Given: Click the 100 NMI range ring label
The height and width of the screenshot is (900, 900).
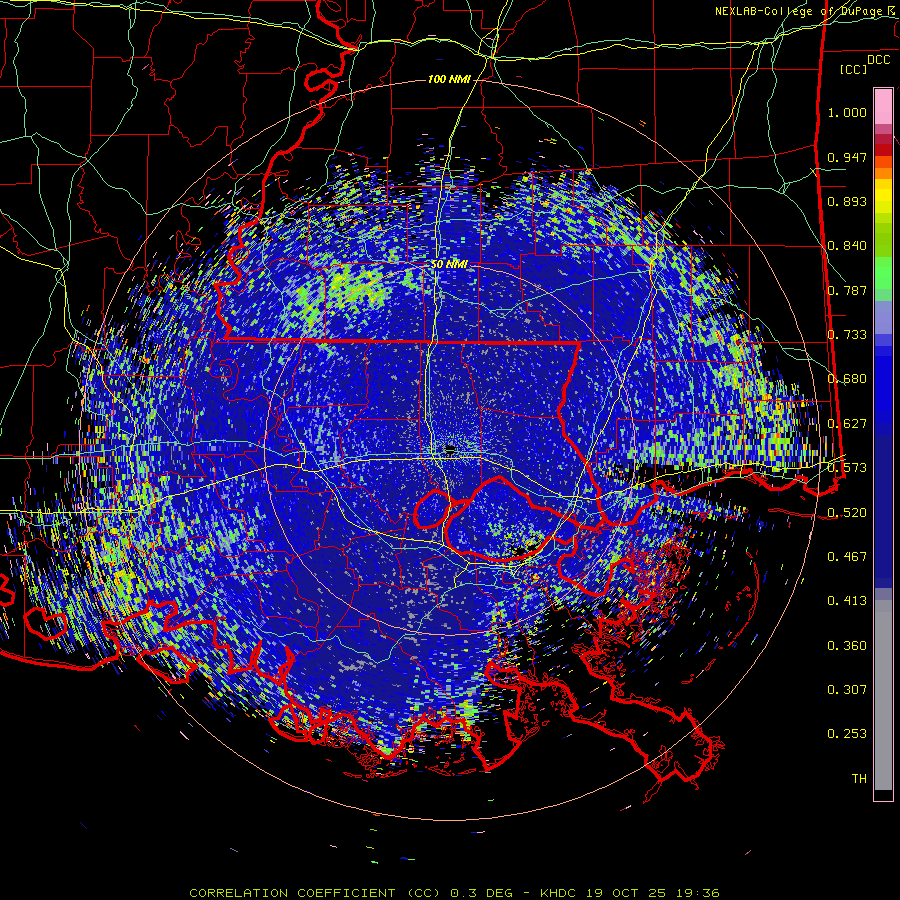Looking at the screenshot, I should point(449,79).
